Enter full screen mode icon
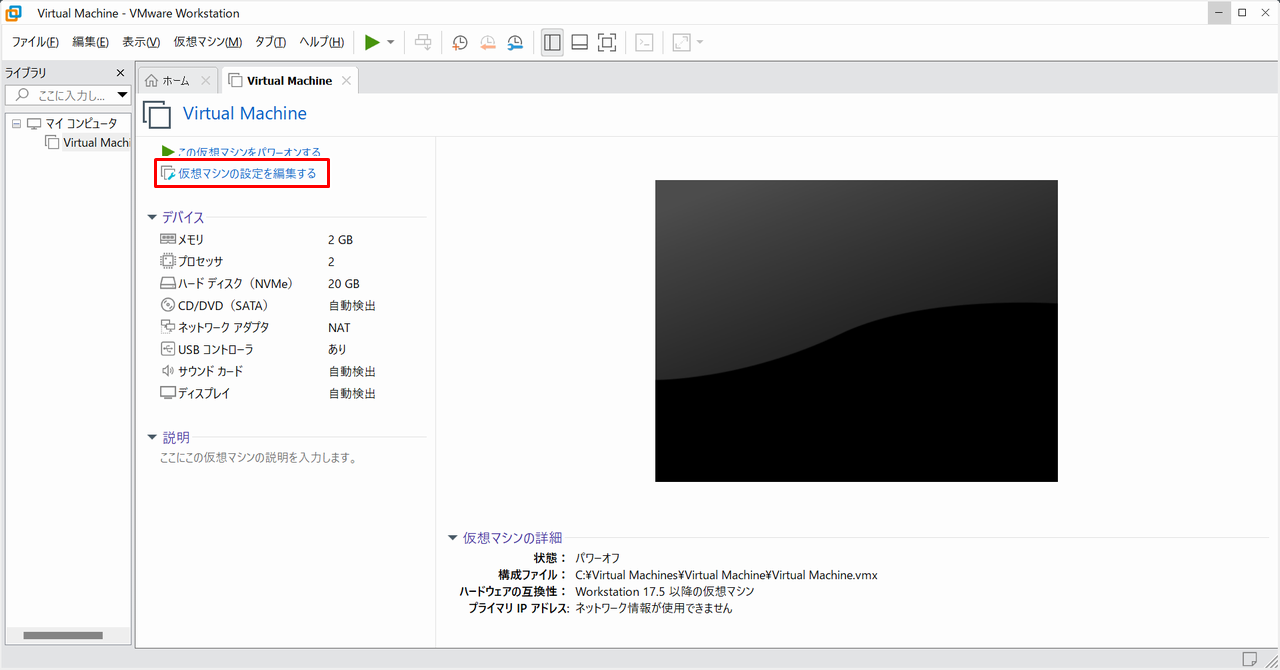This screenshot has height=670, width=1280. (607, 42)
